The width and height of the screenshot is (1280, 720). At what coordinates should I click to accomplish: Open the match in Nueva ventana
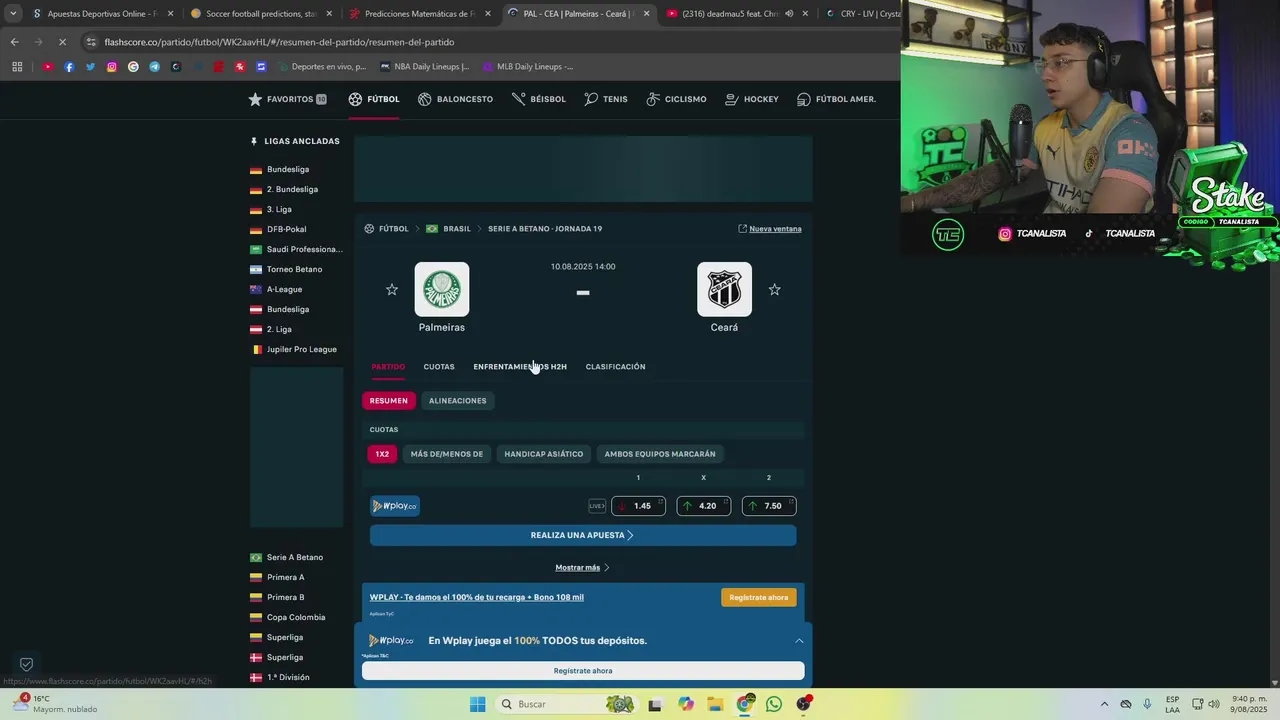click(x=770, y=229)
